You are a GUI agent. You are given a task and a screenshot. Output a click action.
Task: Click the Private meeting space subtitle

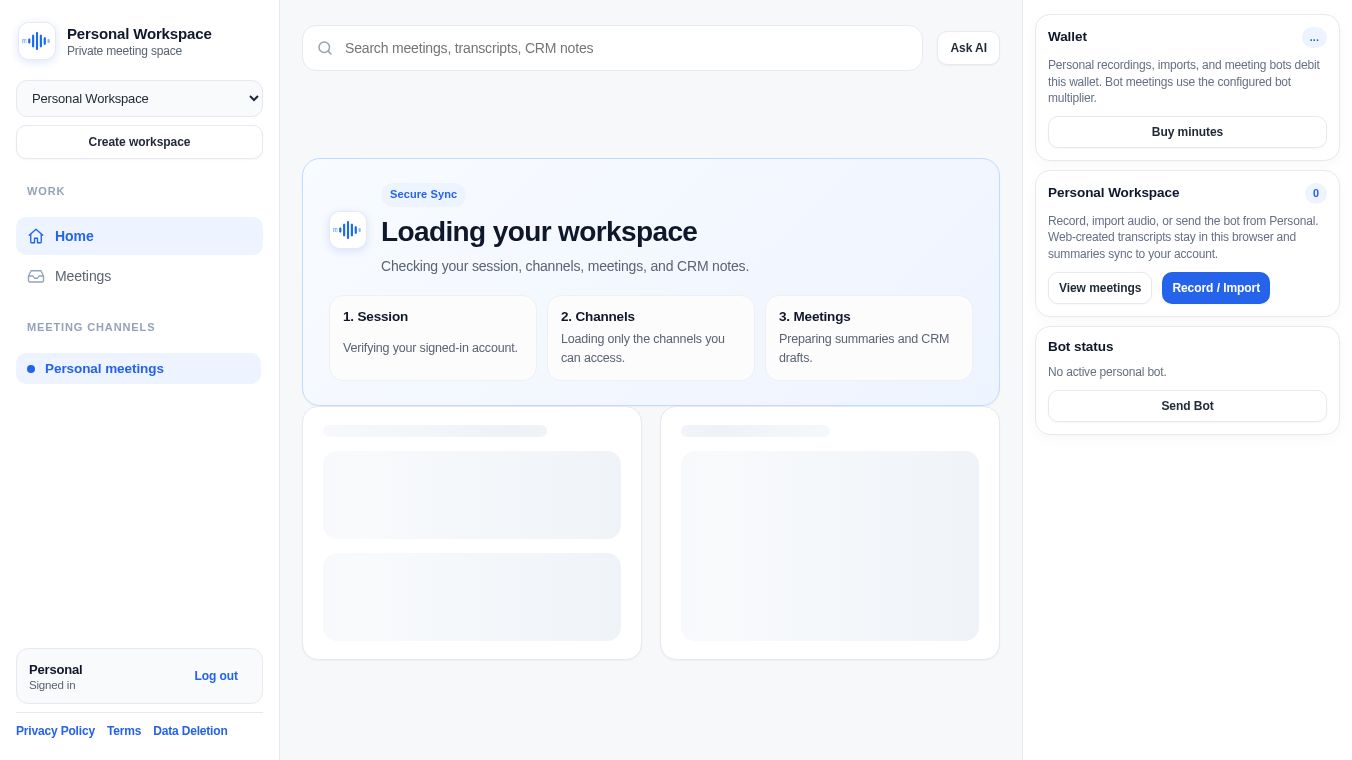point(124,51)
